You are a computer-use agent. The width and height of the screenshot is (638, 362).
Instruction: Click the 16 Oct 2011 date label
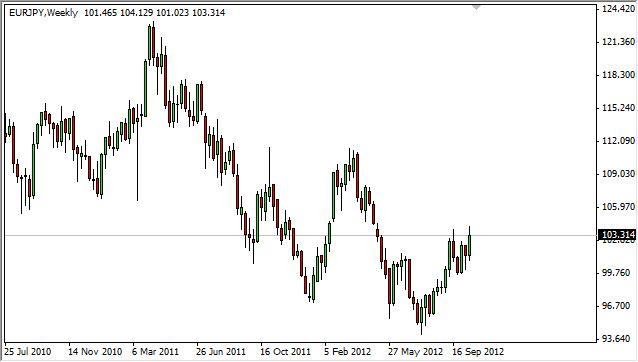point(285,351)
